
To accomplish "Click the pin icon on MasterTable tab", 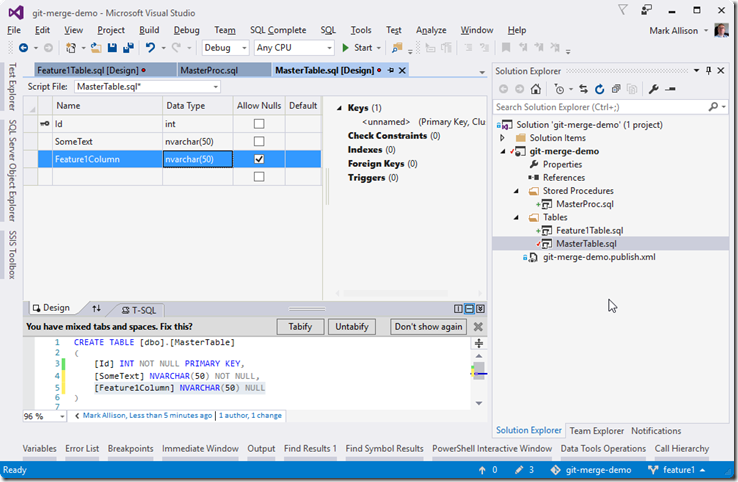I will pyautogui.click(x=391, y=70).
